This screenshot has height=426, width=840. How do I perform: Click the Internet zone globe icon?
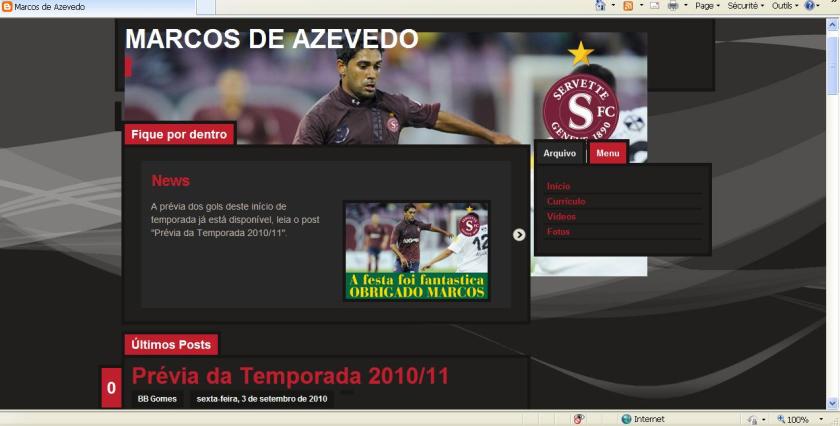coord(626,419)
